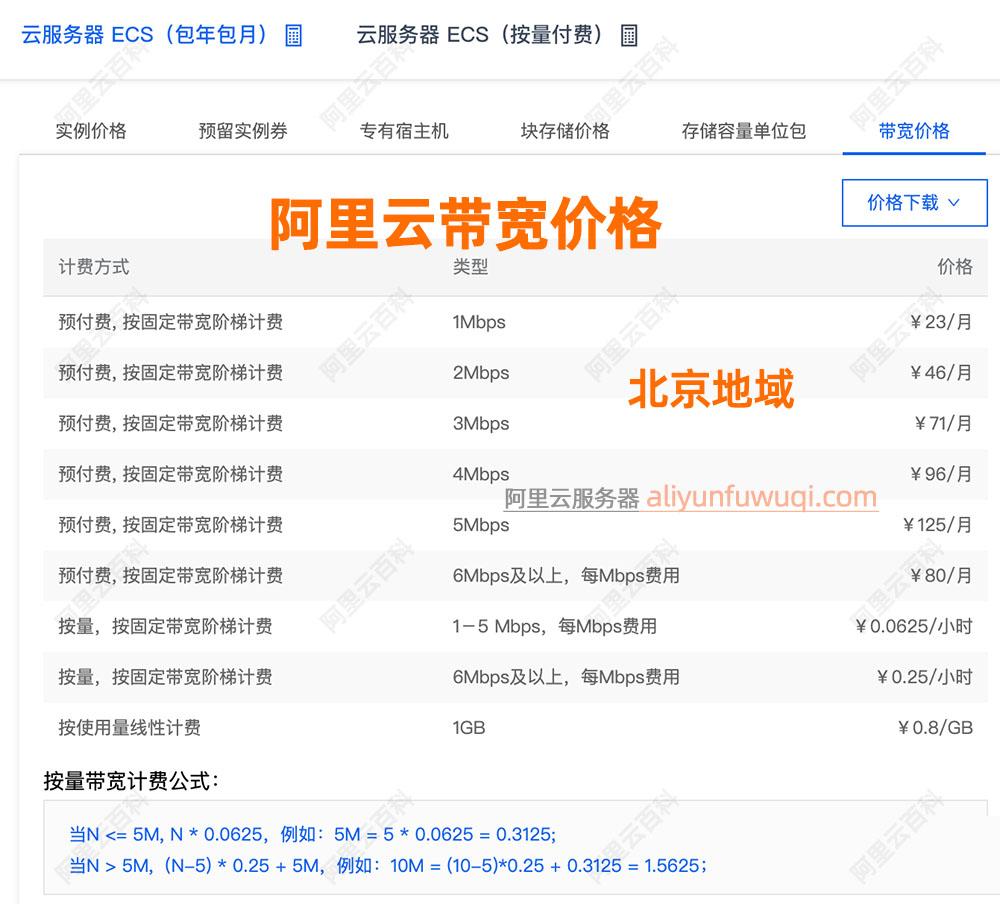Select 按使用量线性计费 billing cell
Image resolution: width=1000 pixels, height=904 pixels.
129,728
